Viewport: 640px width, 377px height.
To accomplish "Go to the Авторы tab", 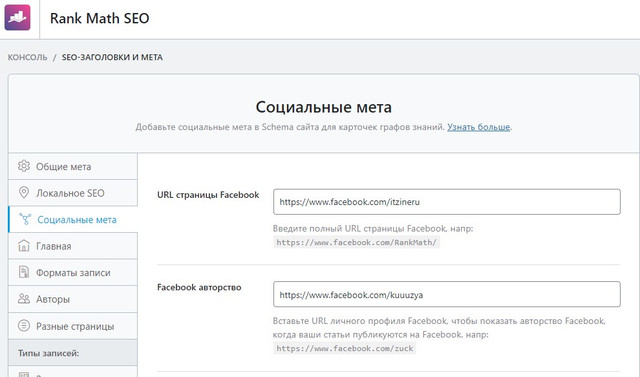I will (x=73, y=299).
